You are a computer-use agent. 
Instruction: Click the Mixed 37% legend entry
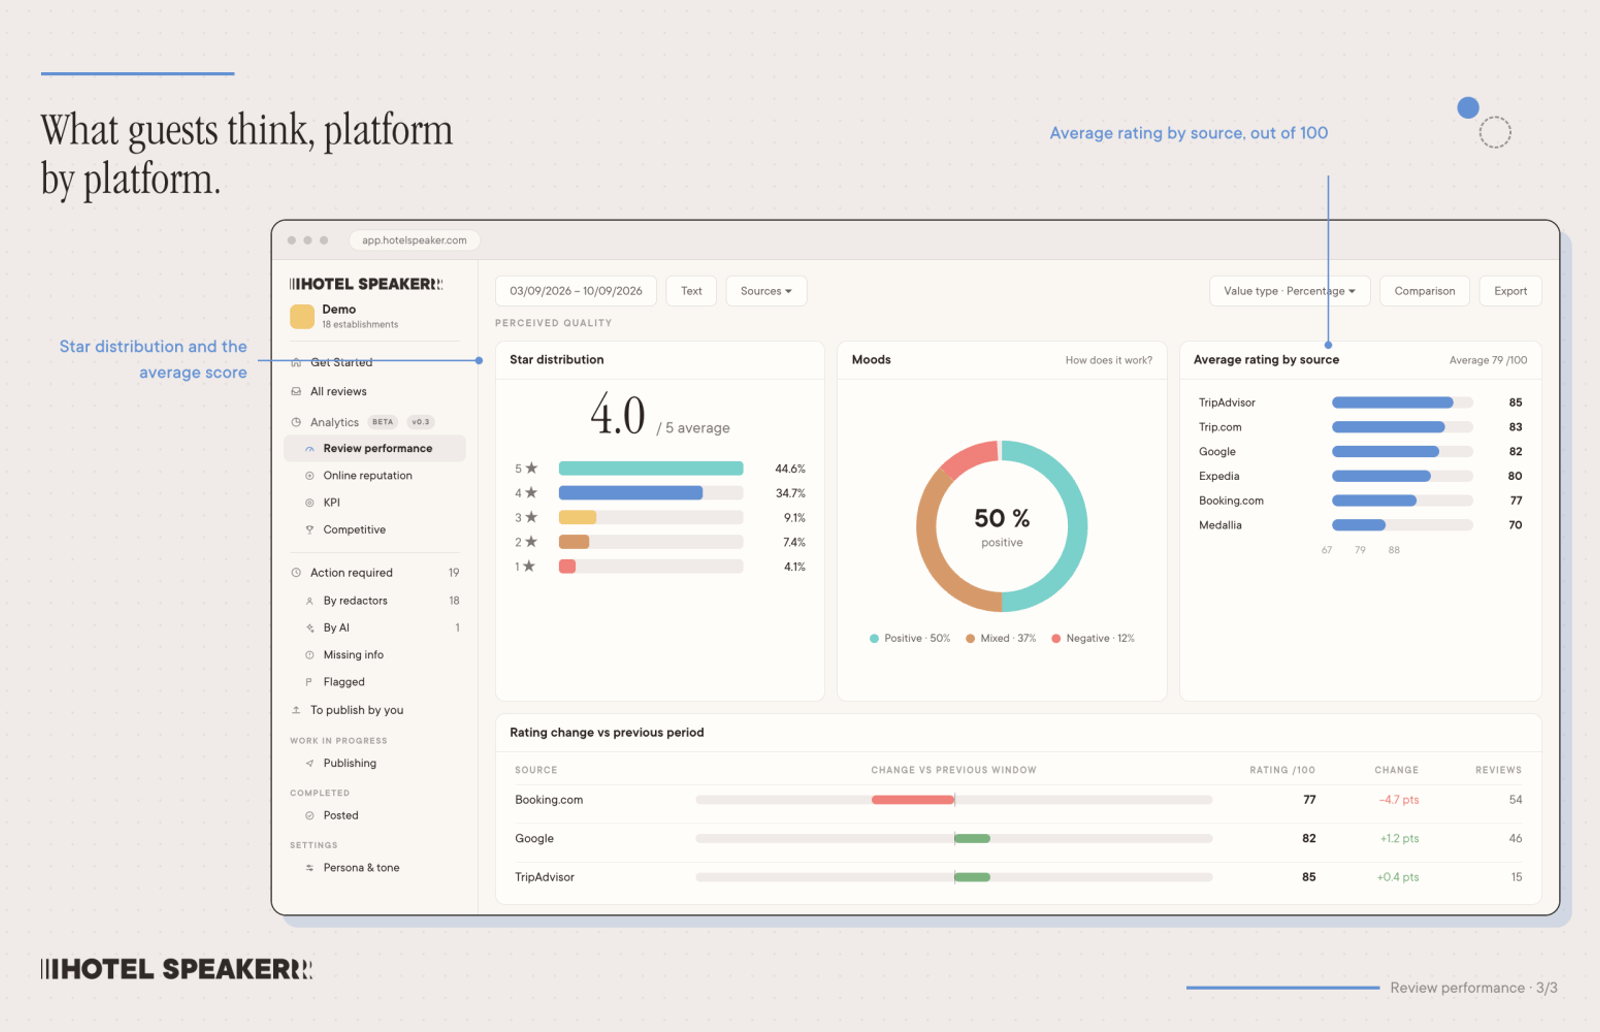1001,638
